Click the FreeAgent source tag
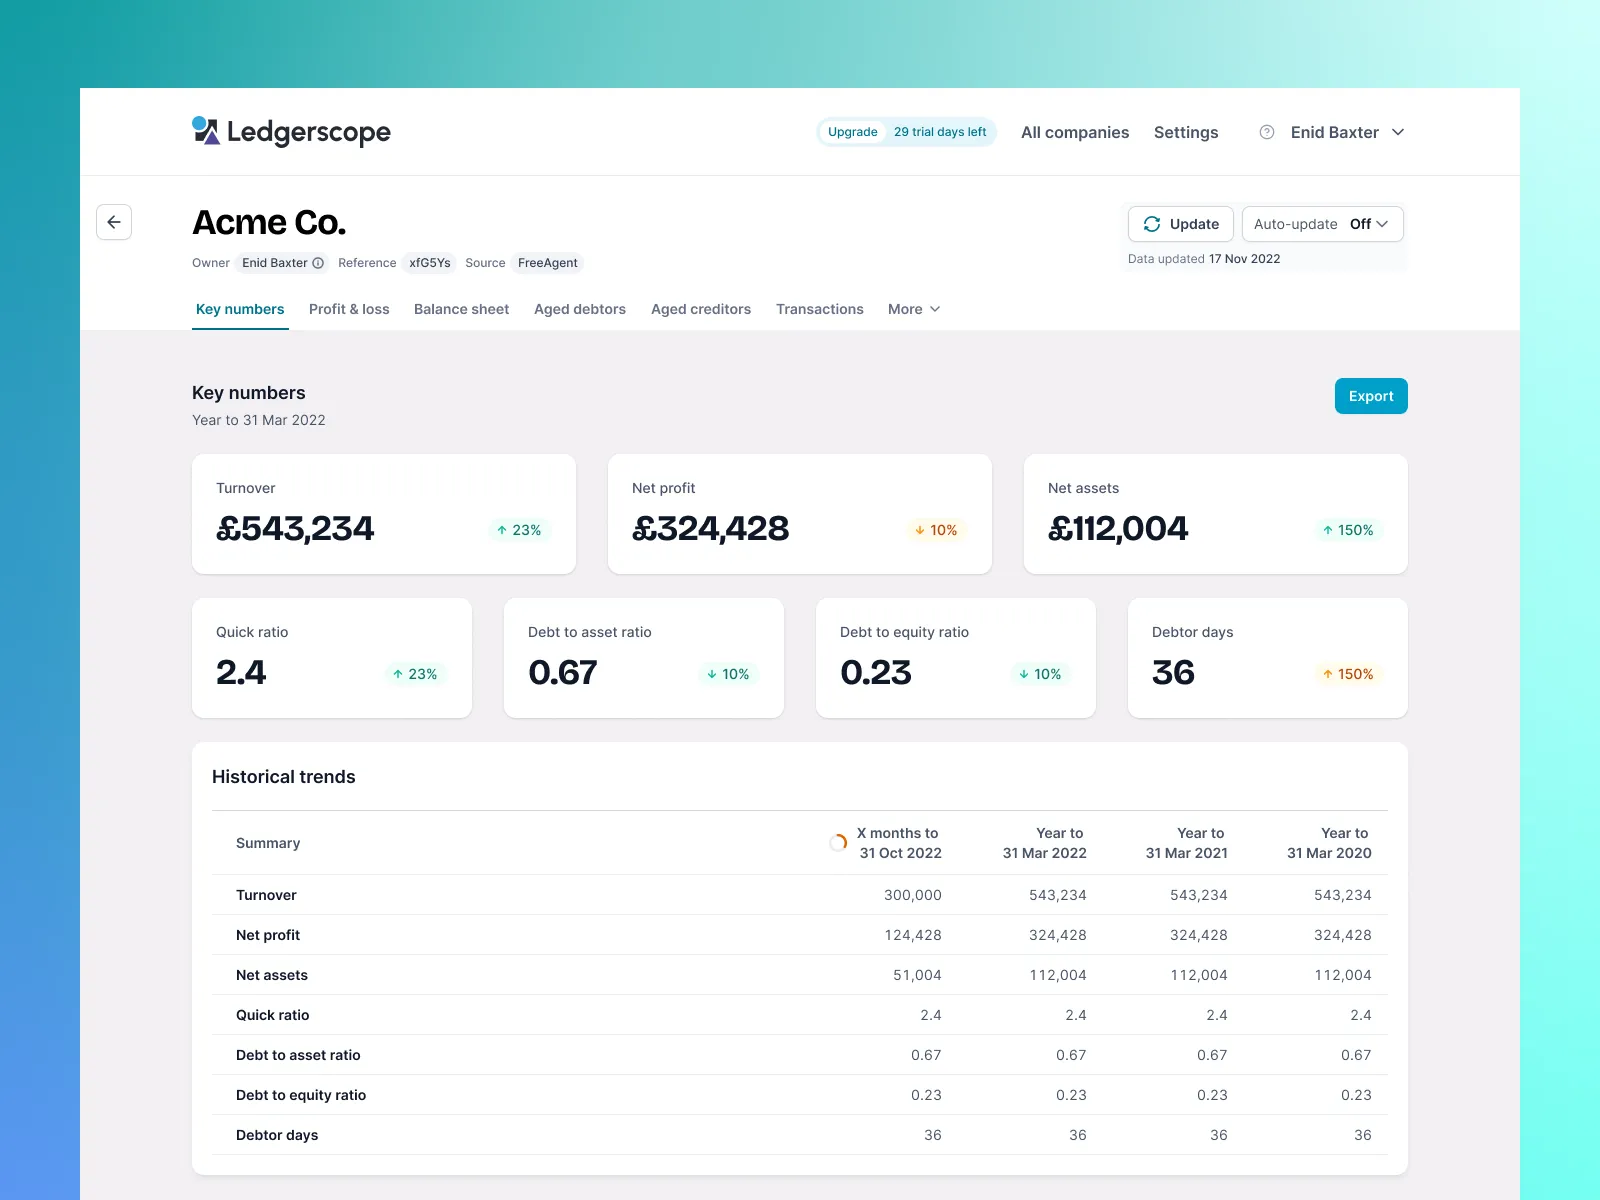 click(548, 263)
